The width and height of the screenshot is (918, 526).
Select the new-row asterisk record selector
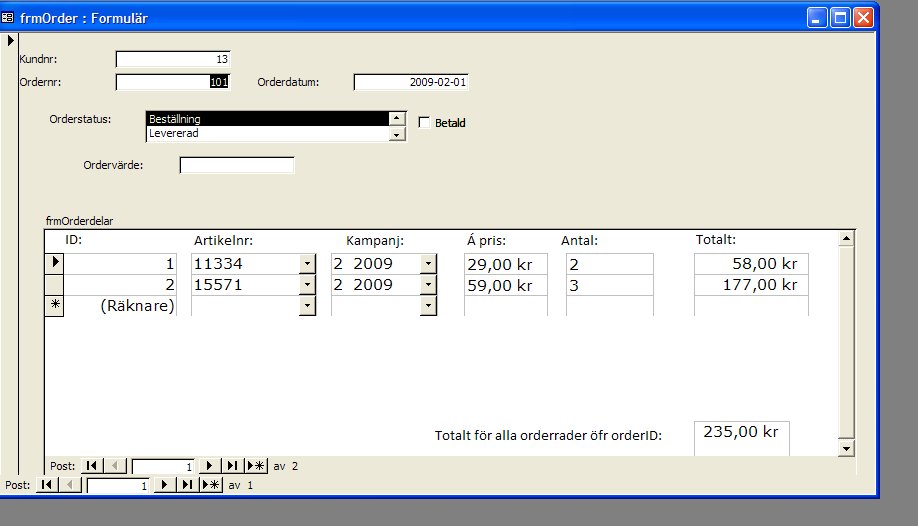(54, 305)
